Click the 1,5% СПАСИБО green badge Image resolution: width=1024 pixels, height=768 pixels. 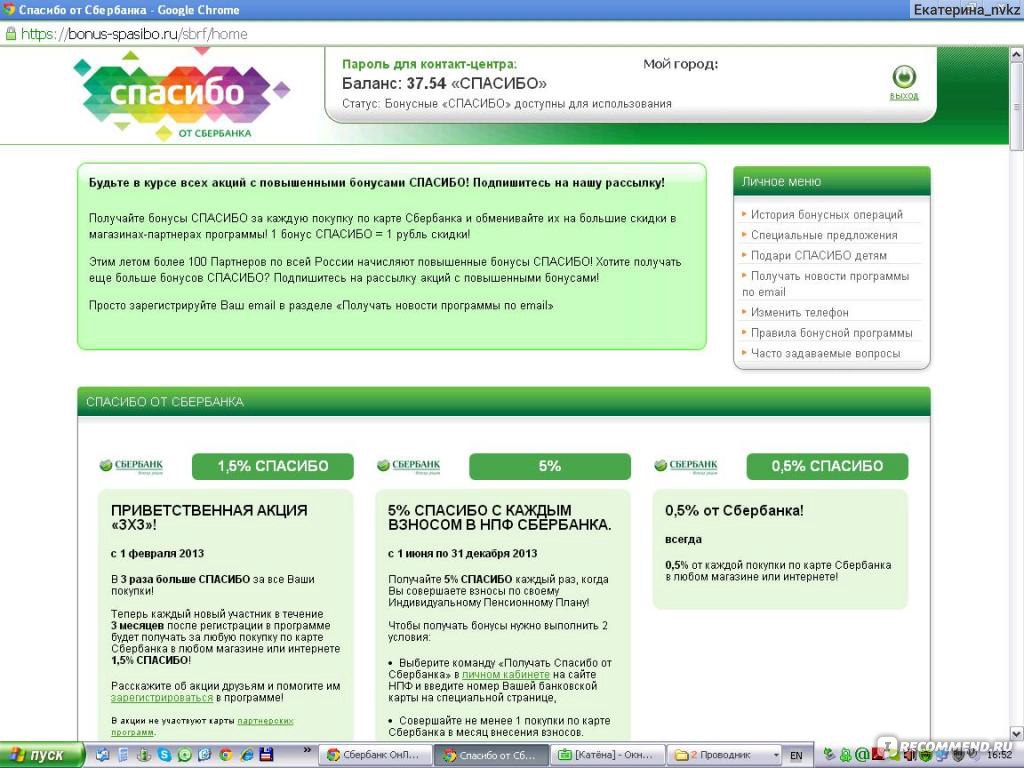point(273,466)
